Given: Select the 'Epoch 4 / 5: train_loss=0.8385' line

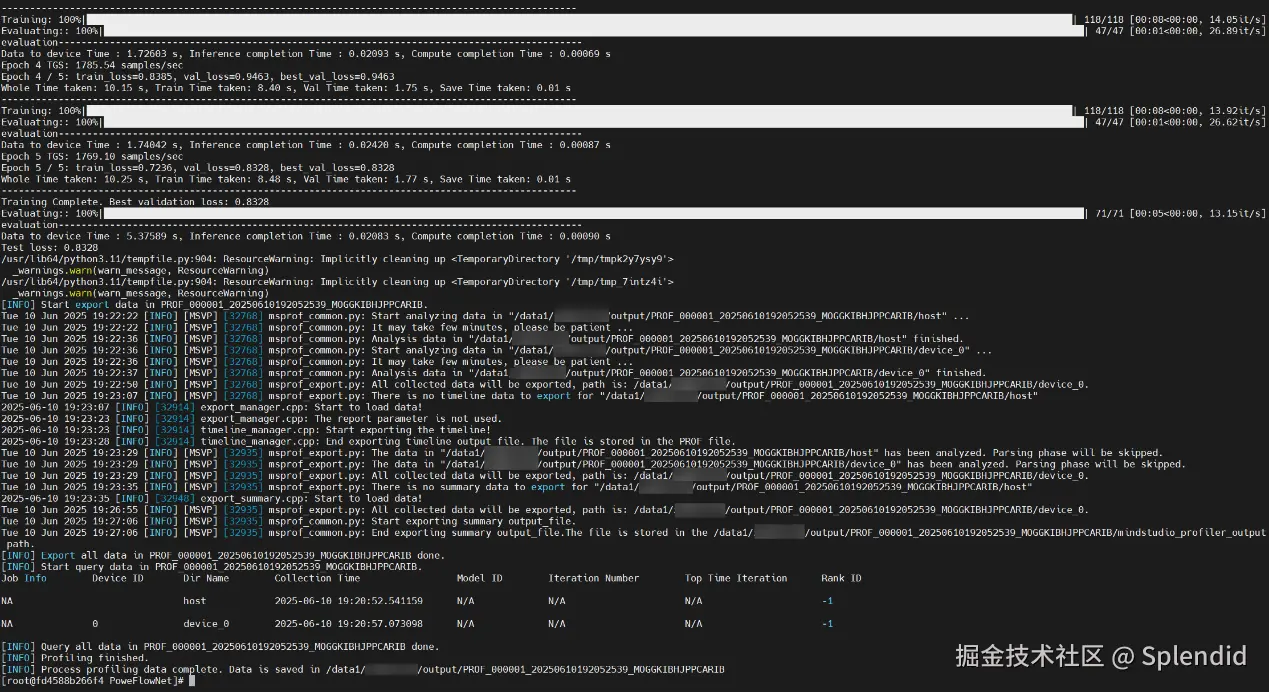Looking at the screenshot, I should [198, 76].
